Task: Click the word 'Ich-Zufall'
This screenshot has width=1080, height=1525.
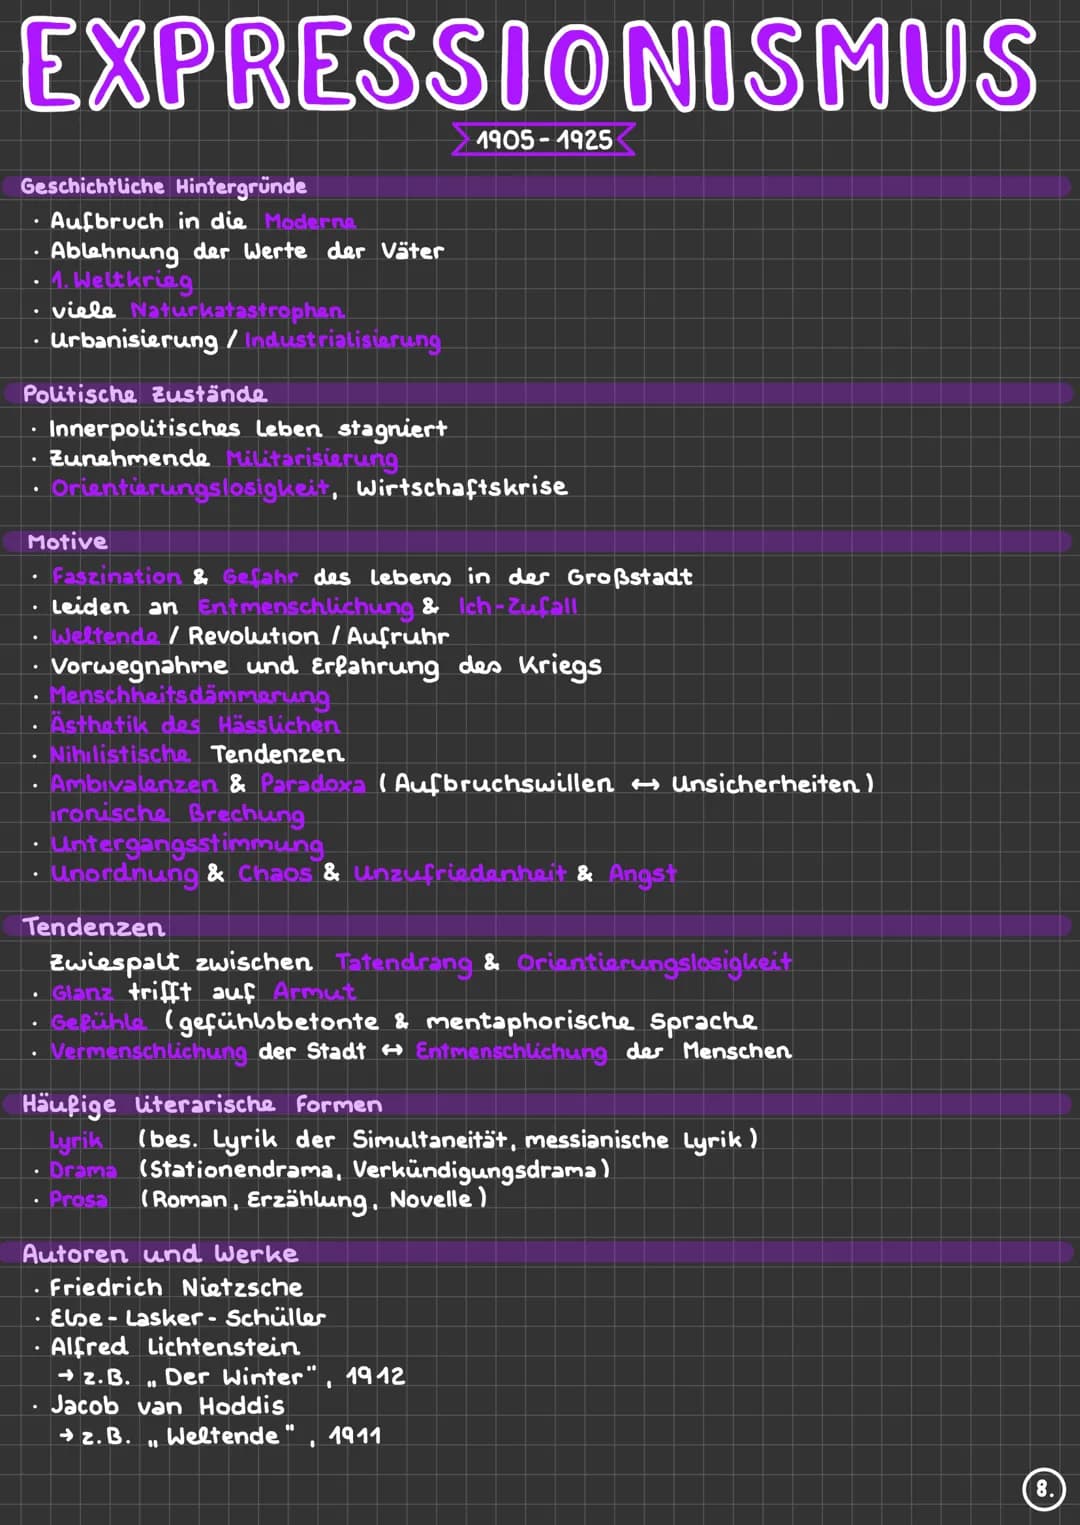Action: 518,607
